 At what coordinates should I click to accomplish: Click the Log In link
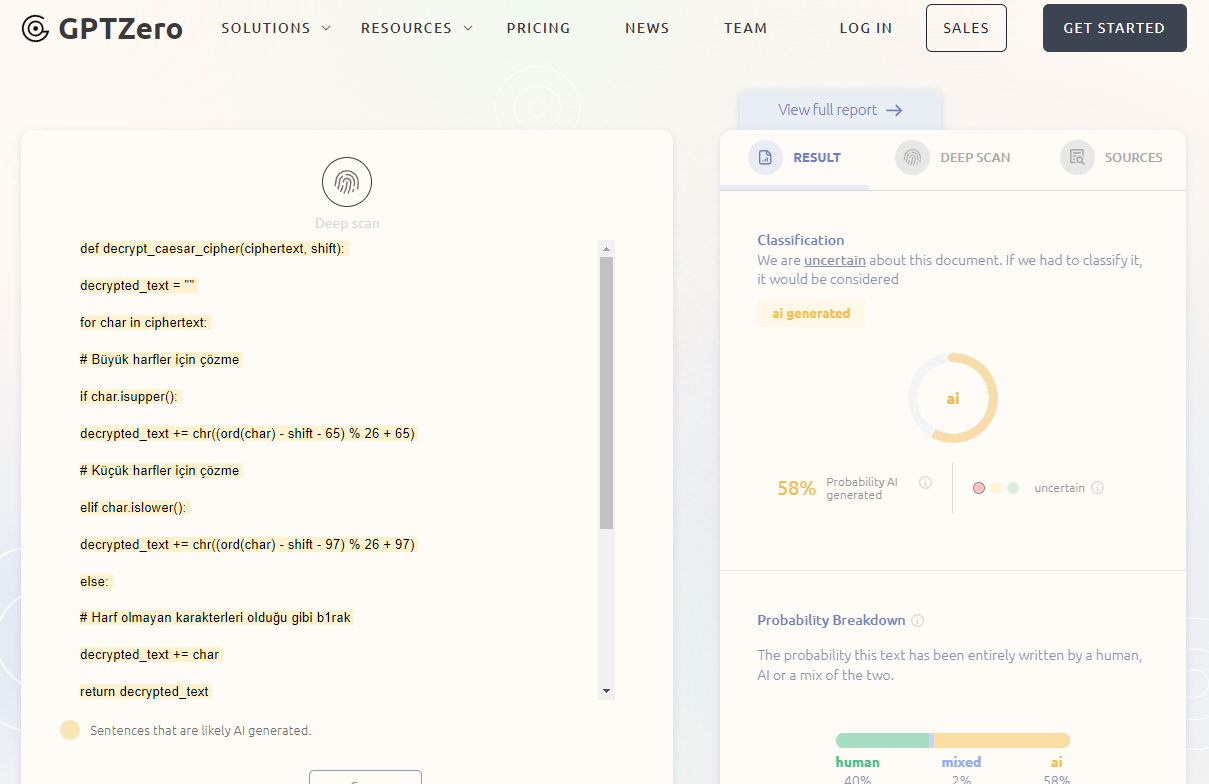point(865,28)
